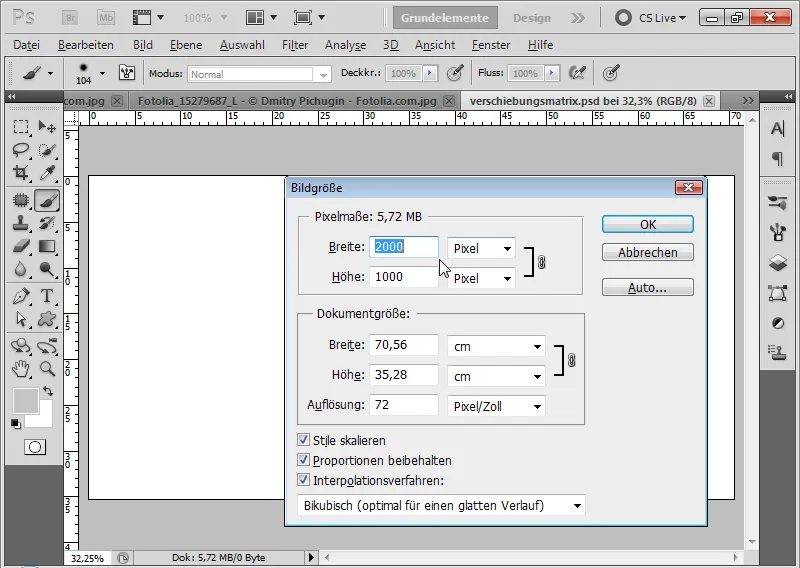This screenshot has height=568, width=800.
Task: Select the Quick Selection tool
Action: pos(47,150)
